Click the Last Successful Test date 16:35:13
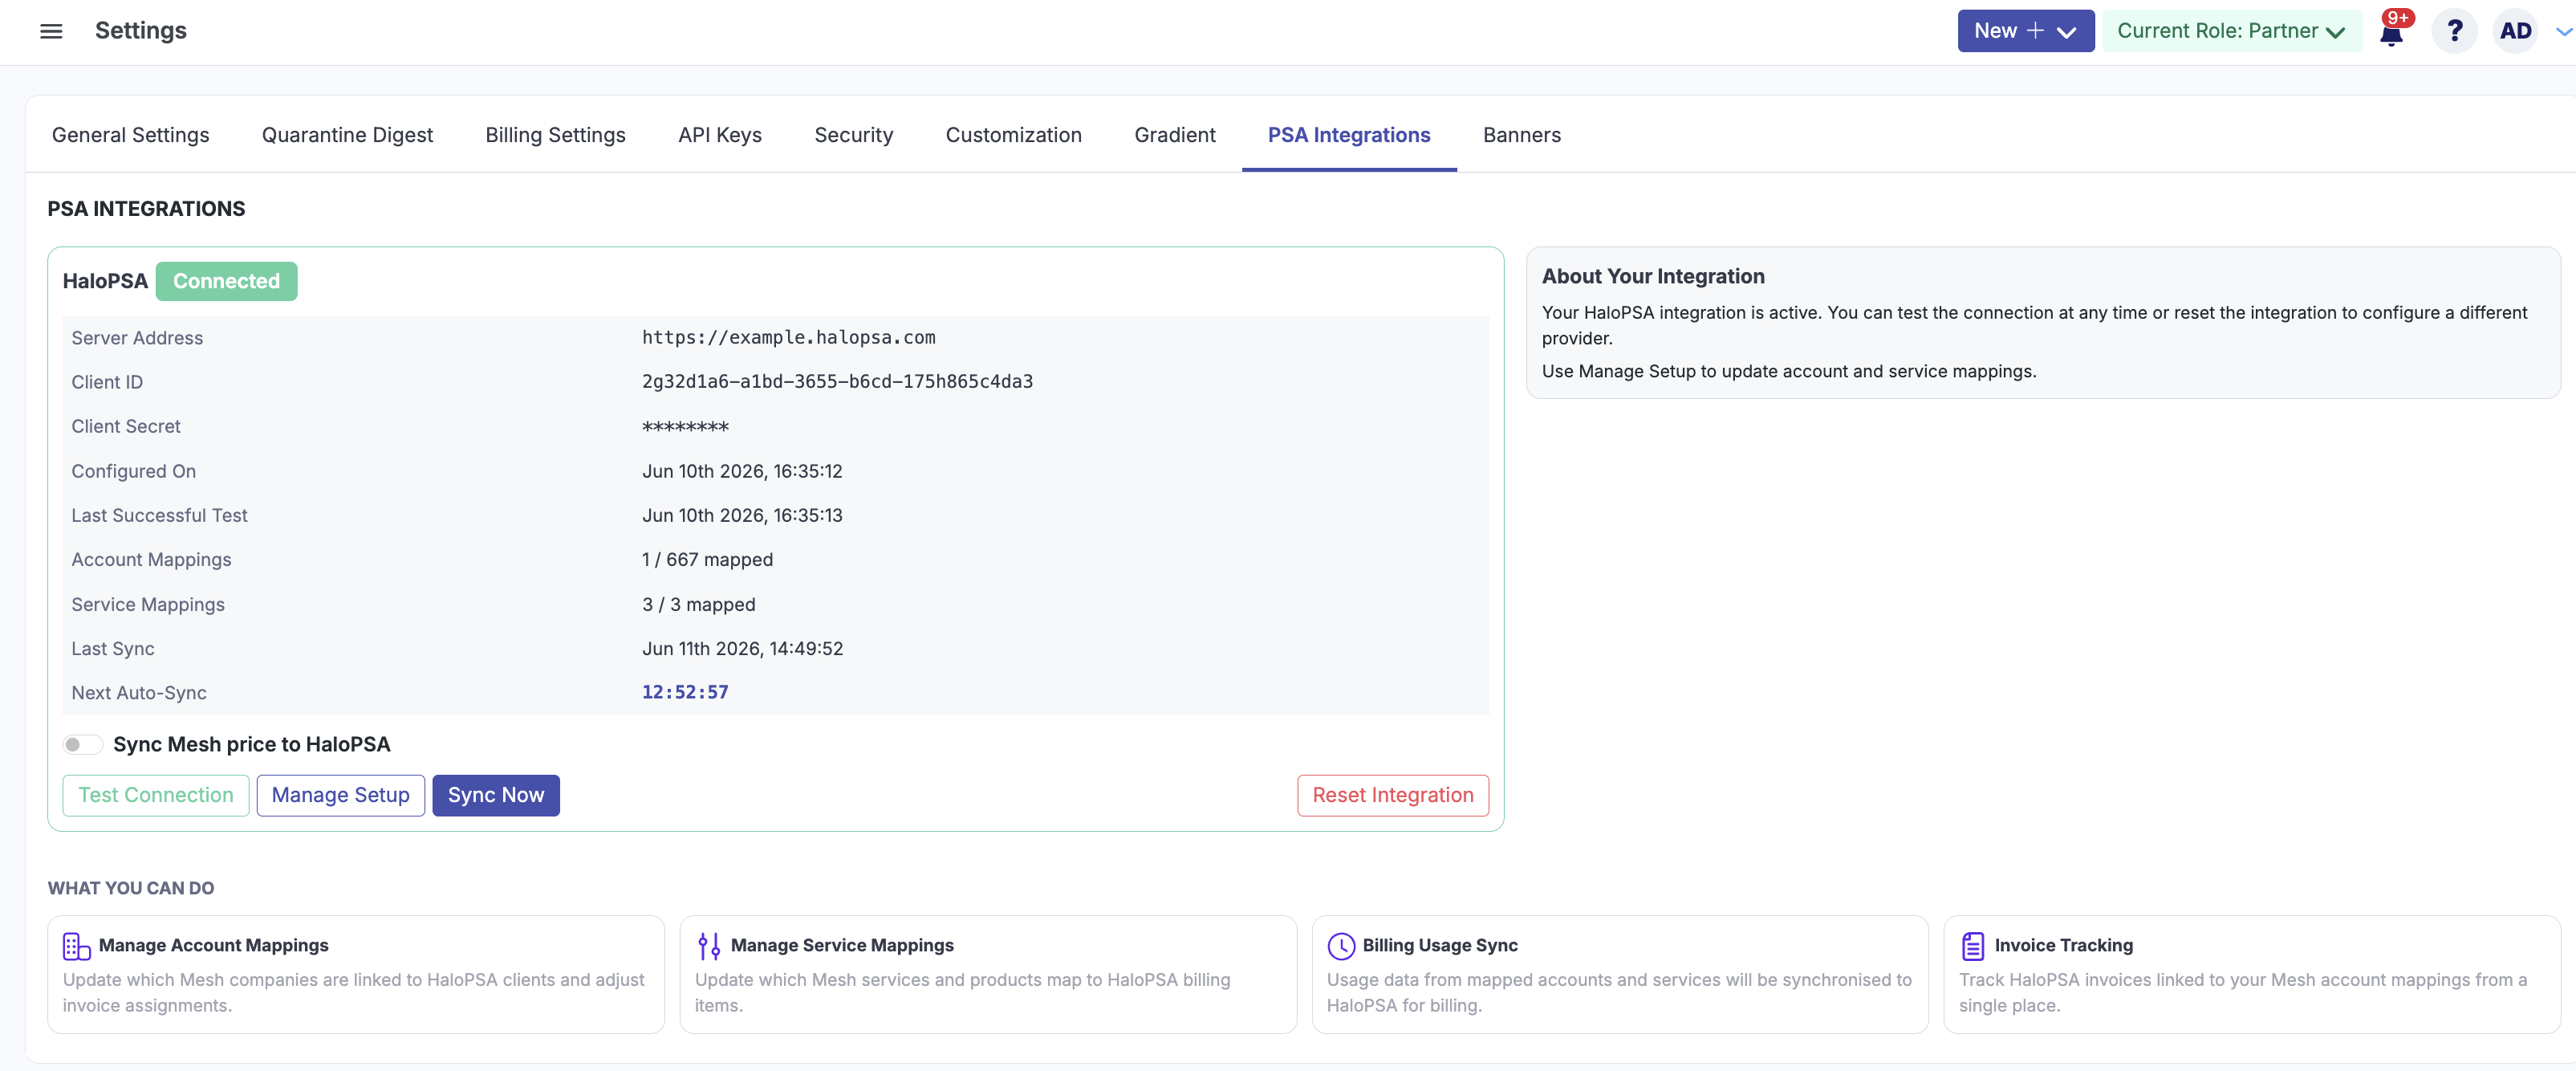The height and width of the screenshot is (1071, 2576). pyautogui.click(x=742, y=516)
